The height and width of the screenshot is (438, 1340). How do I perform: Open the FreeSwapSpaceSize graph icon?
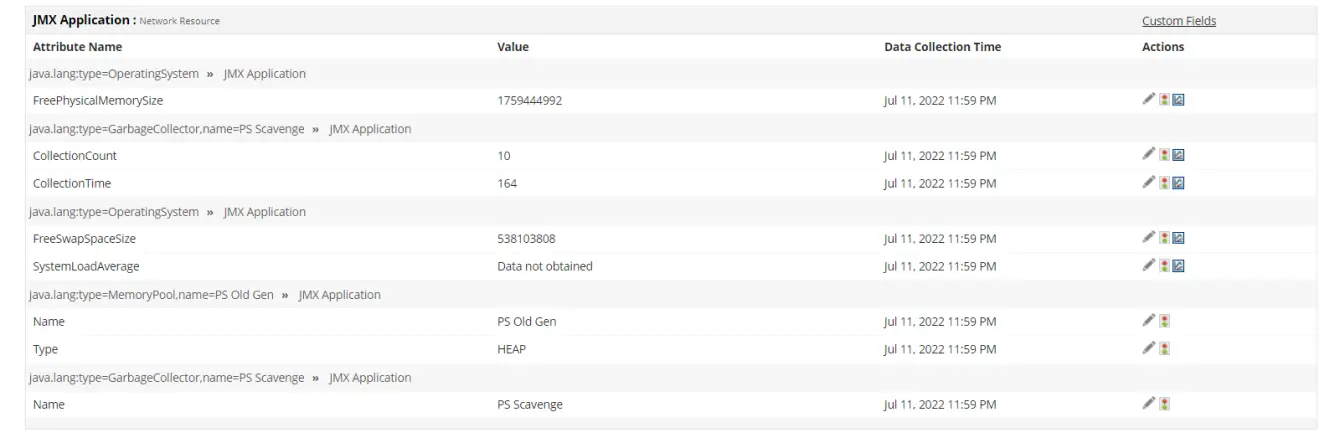(x=1178, y=238)
